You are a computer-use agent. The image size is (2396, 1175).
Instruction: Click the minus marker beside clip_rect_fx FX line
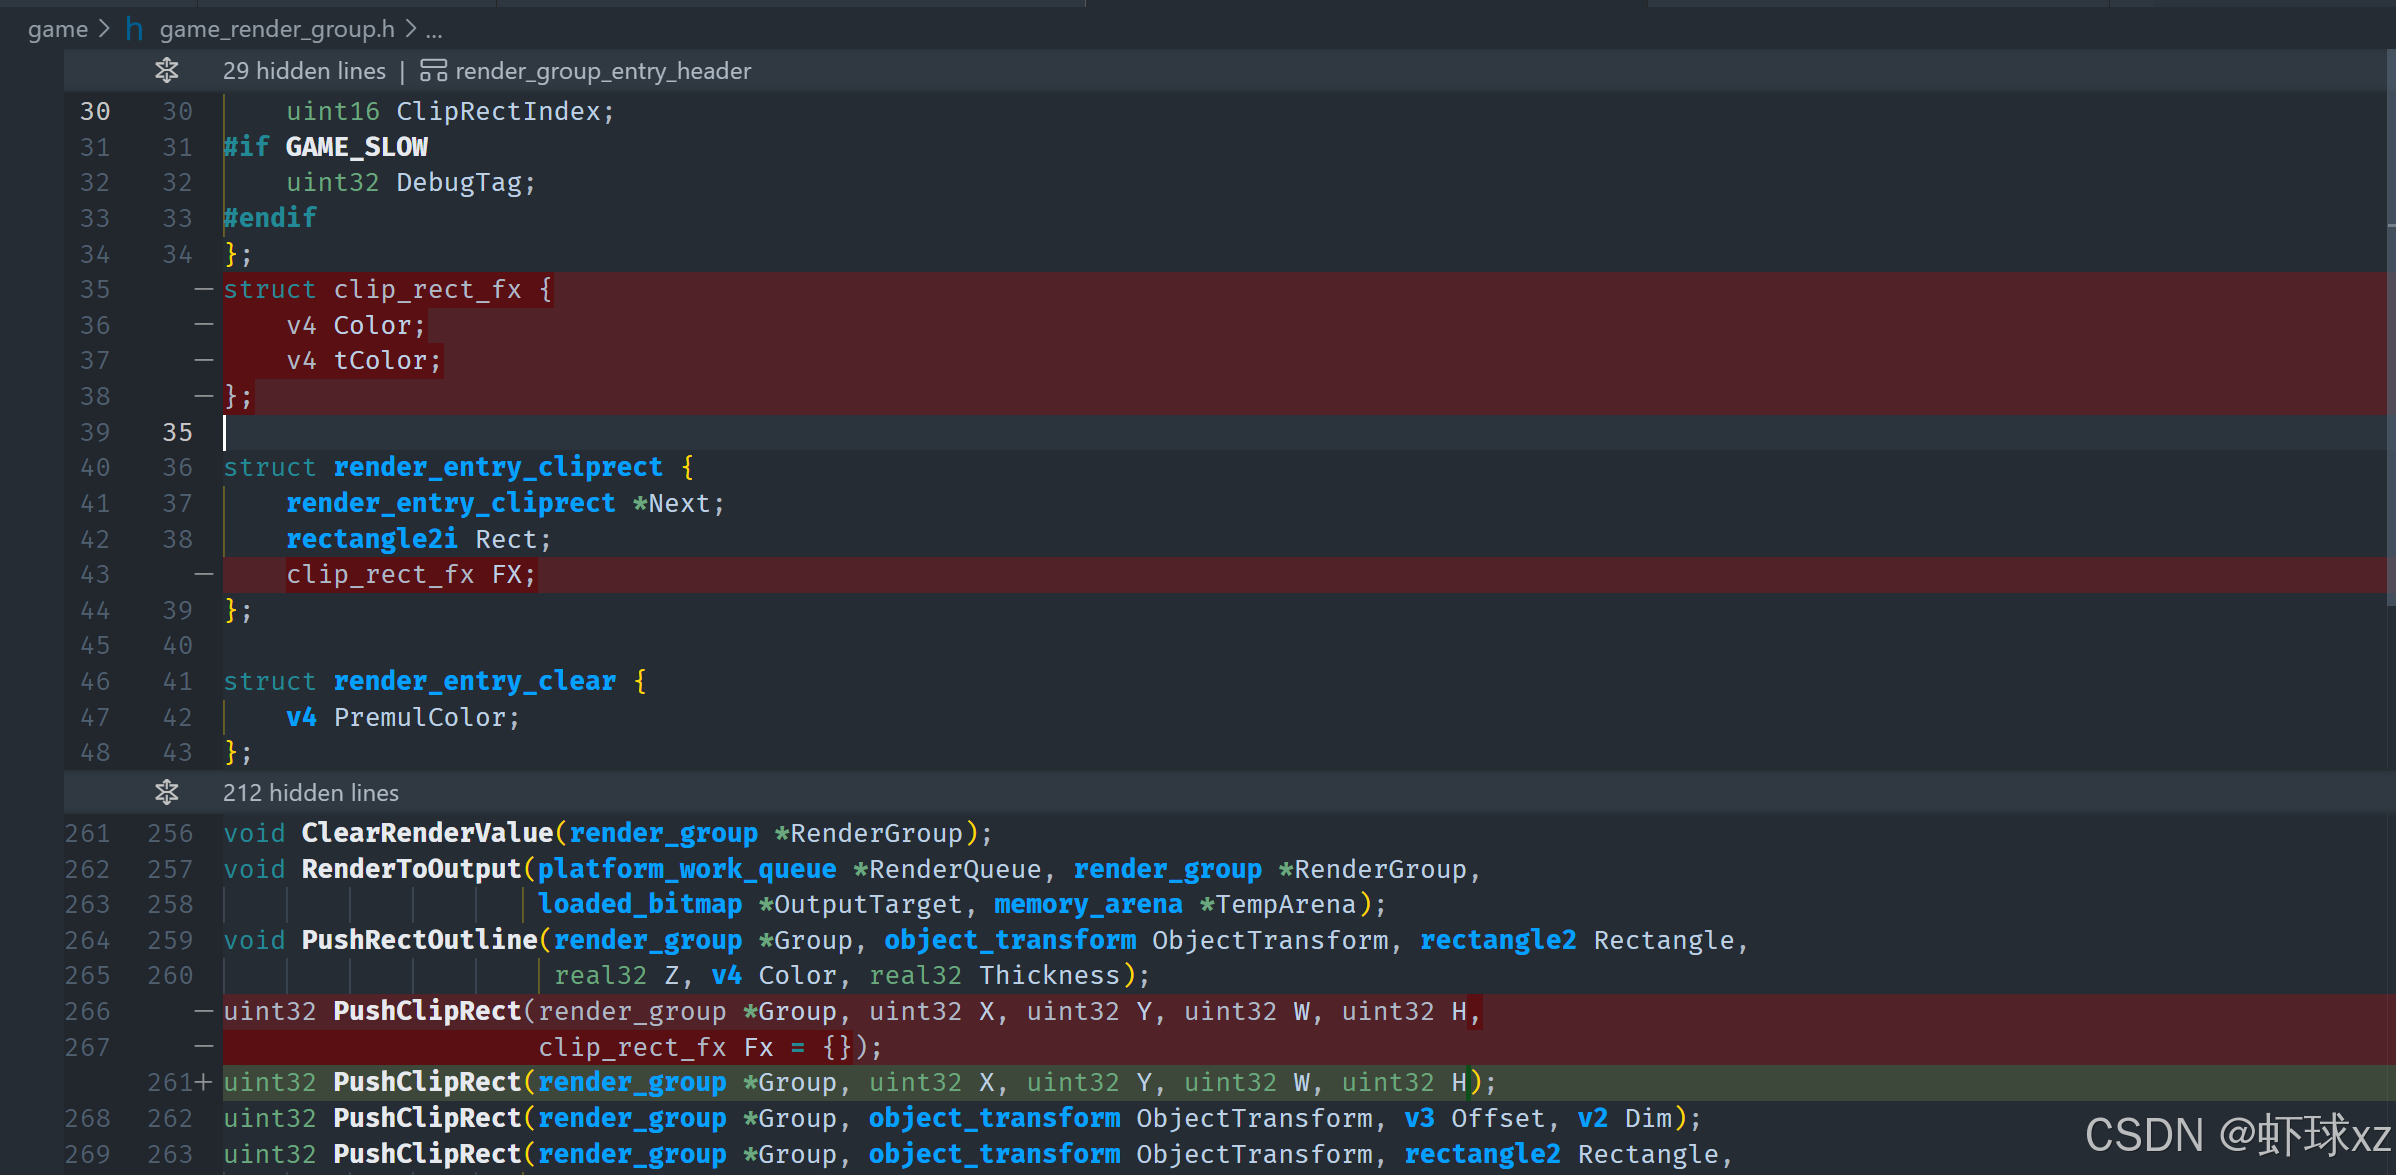[204, 574]
